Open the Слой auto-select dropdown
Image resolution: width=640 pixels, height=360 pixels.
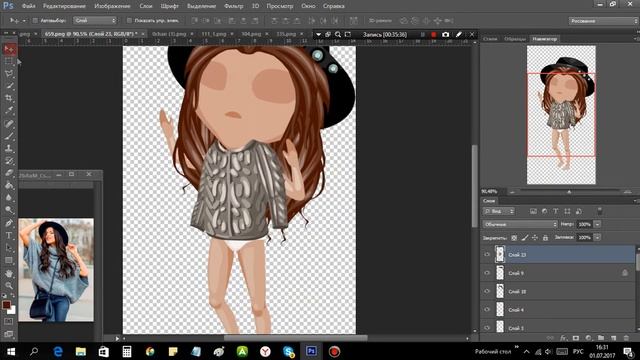coord(95,20)
